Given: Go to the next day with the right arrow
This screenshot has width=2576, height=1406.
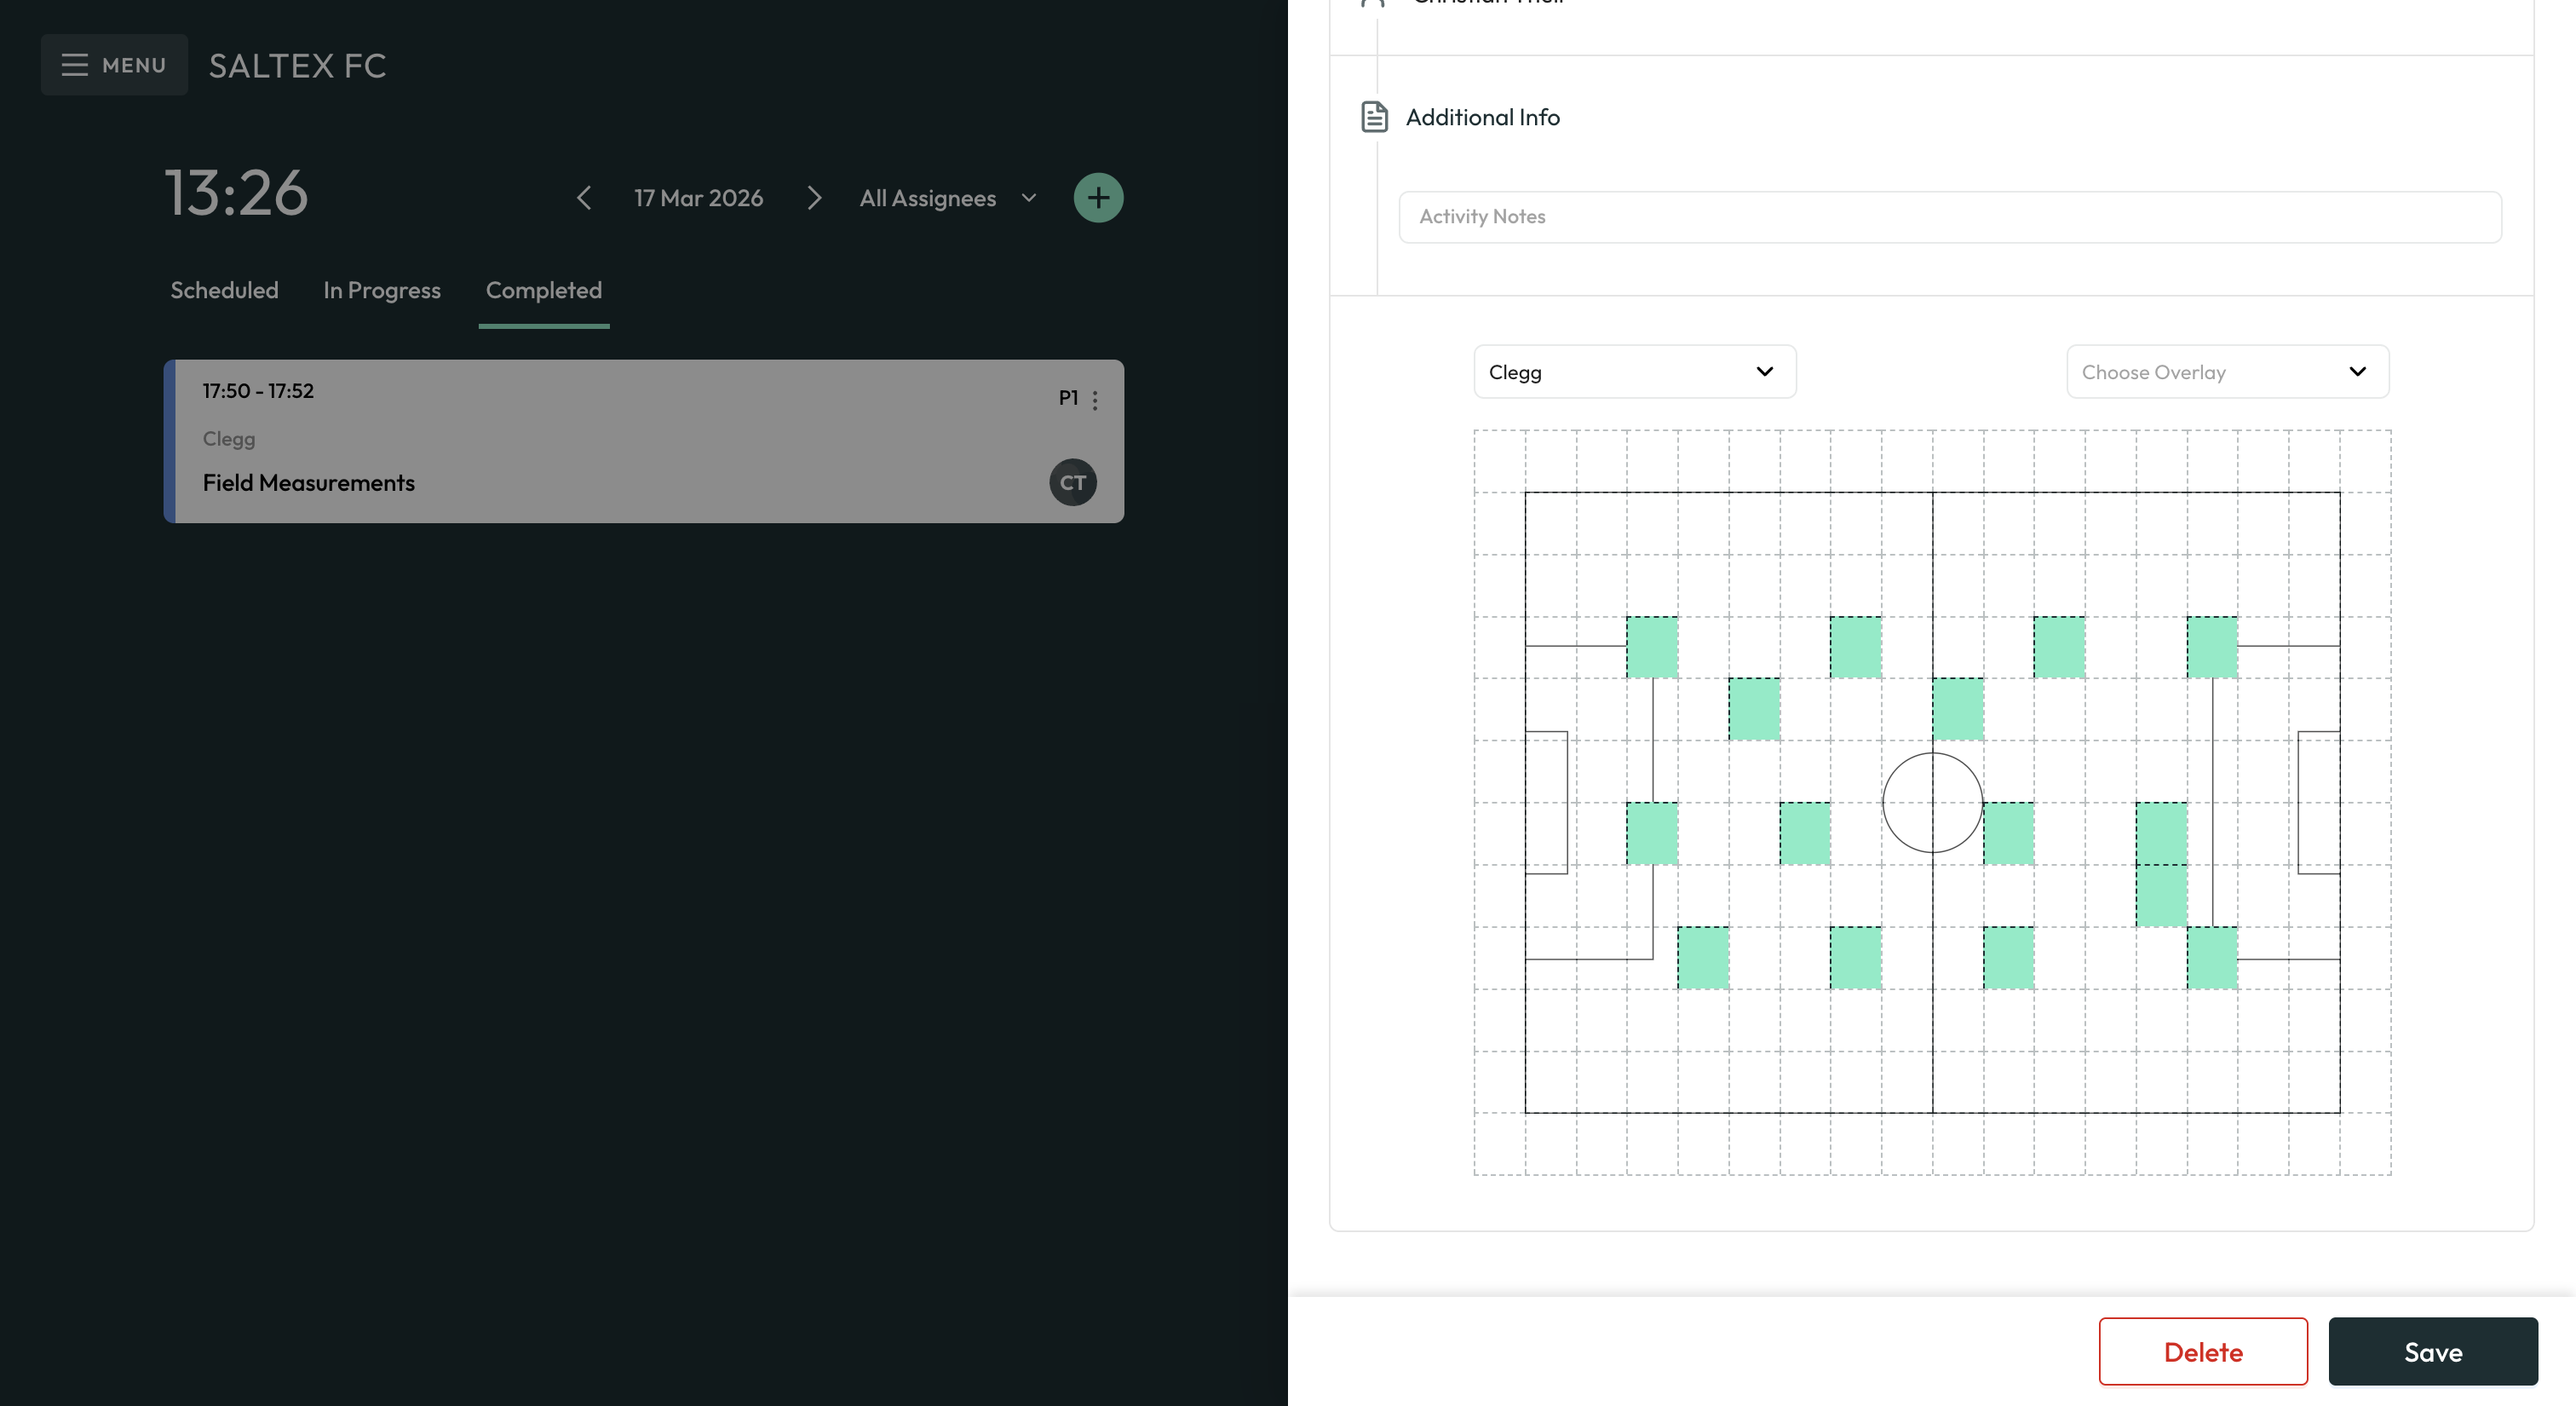Looking at the screenshot, I should click(814, 198).
